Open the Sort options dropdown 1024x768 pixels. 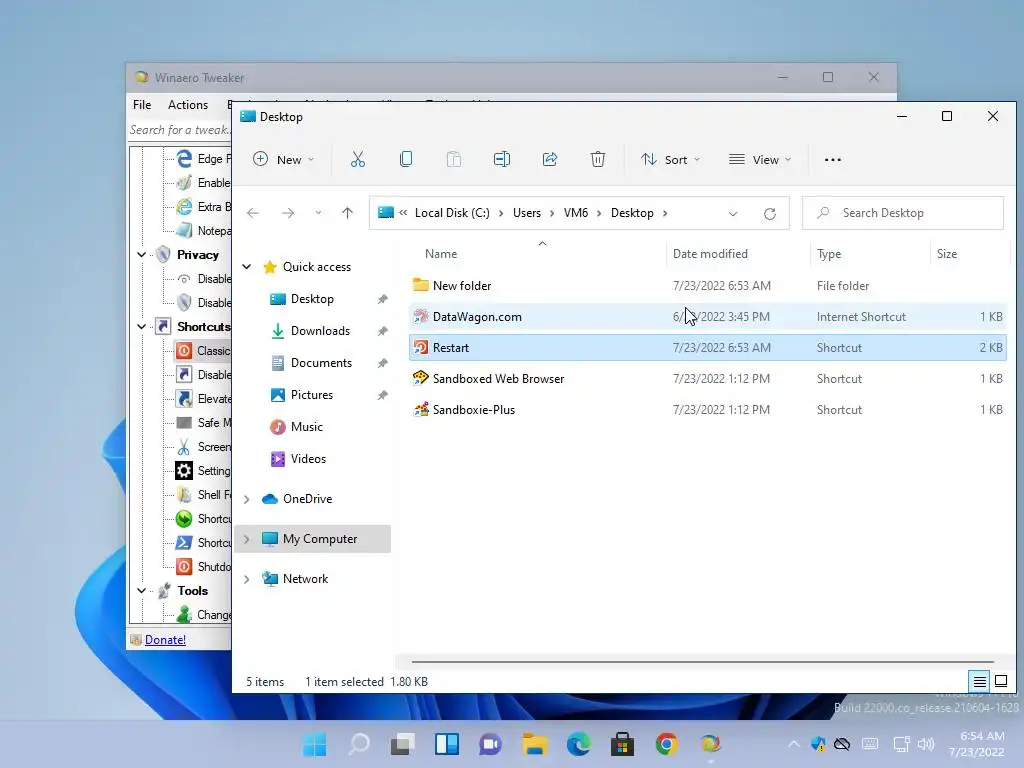pyautogui.click(x=670, y=159)
